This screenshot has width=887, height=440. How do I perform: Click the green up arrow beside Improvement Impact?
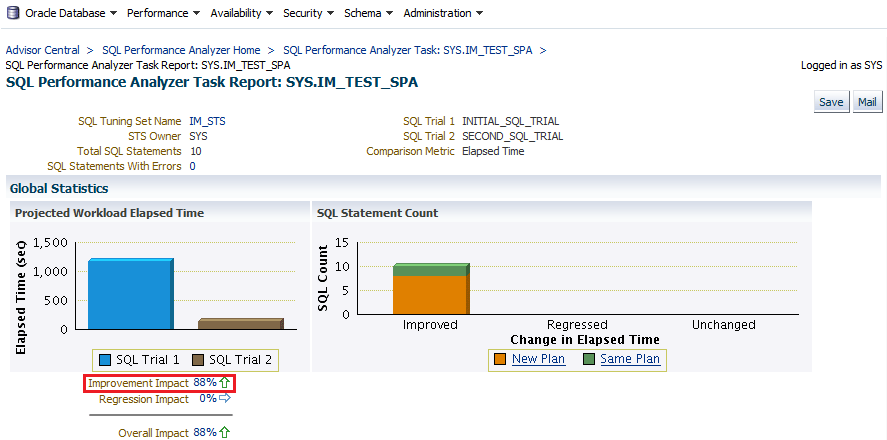[x=225, y=383]
